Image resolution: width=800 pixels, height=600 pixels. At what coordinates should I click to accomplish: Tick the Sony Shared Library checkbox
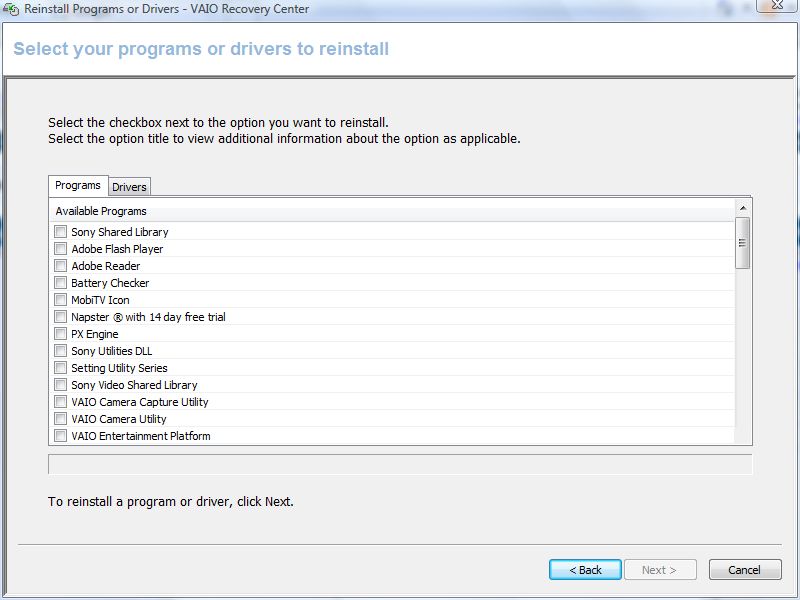[60, 232]
